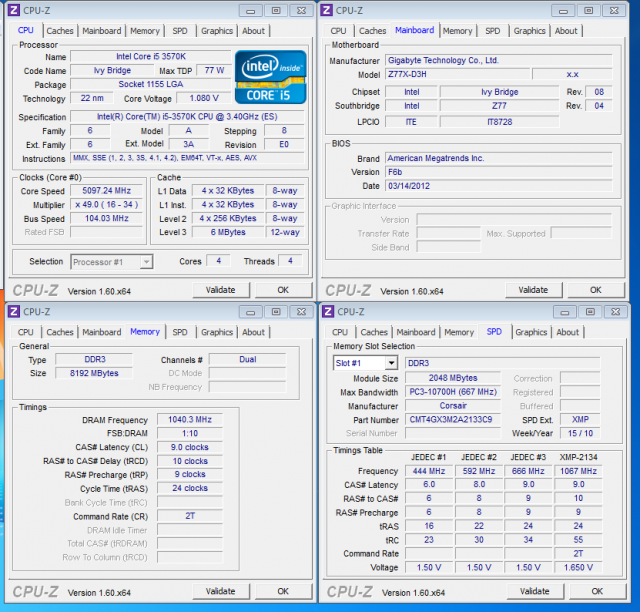640x612 pixels.
Task: Click the DRAM Frequency value 1040.3 MHz
Action: [x=190, y=419]
